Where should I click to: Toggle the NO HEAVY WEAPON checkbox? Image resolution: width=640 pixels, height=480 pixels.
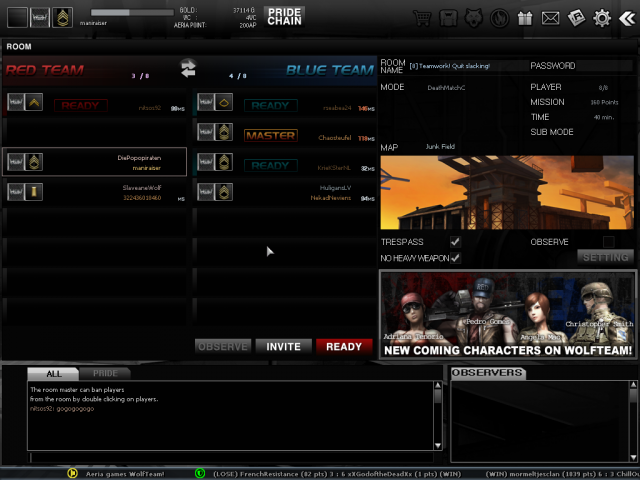455,258
